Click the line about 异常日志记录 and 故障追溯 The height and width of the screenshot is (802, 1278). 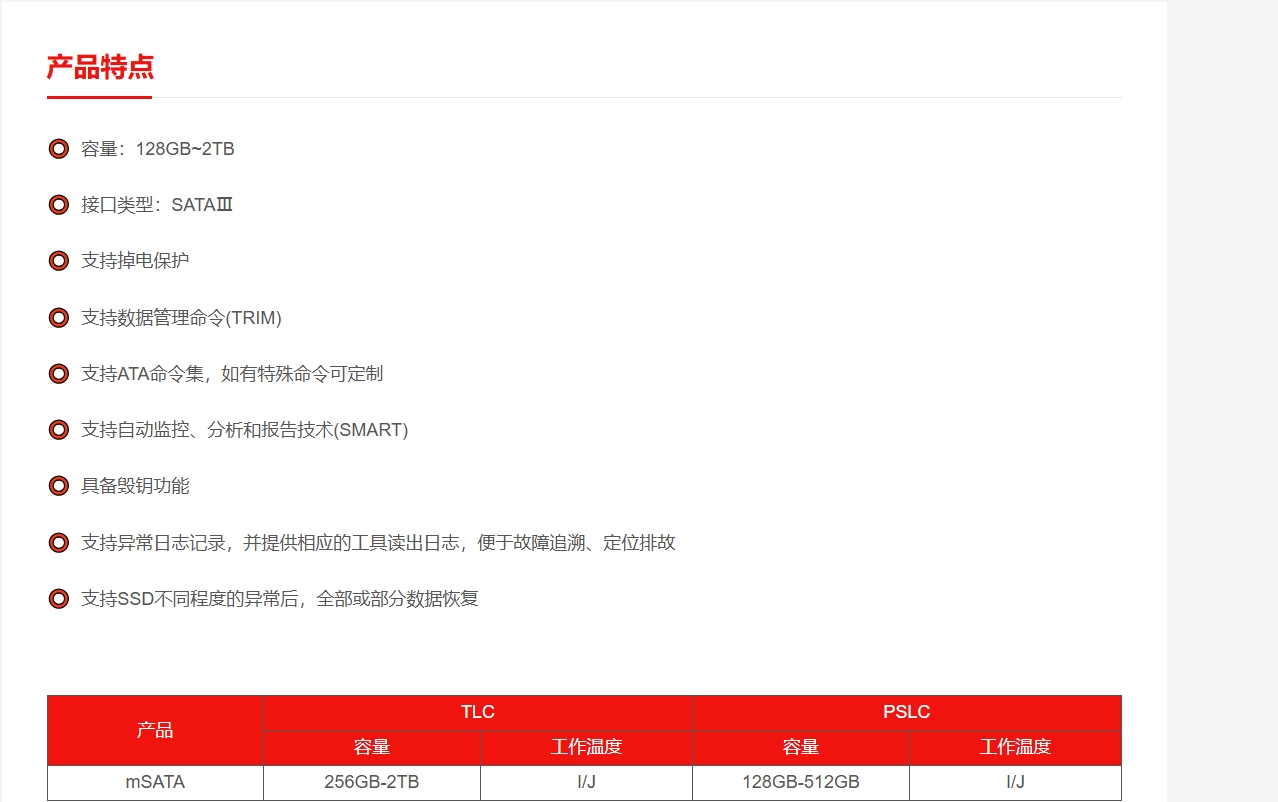coord(378,543)
